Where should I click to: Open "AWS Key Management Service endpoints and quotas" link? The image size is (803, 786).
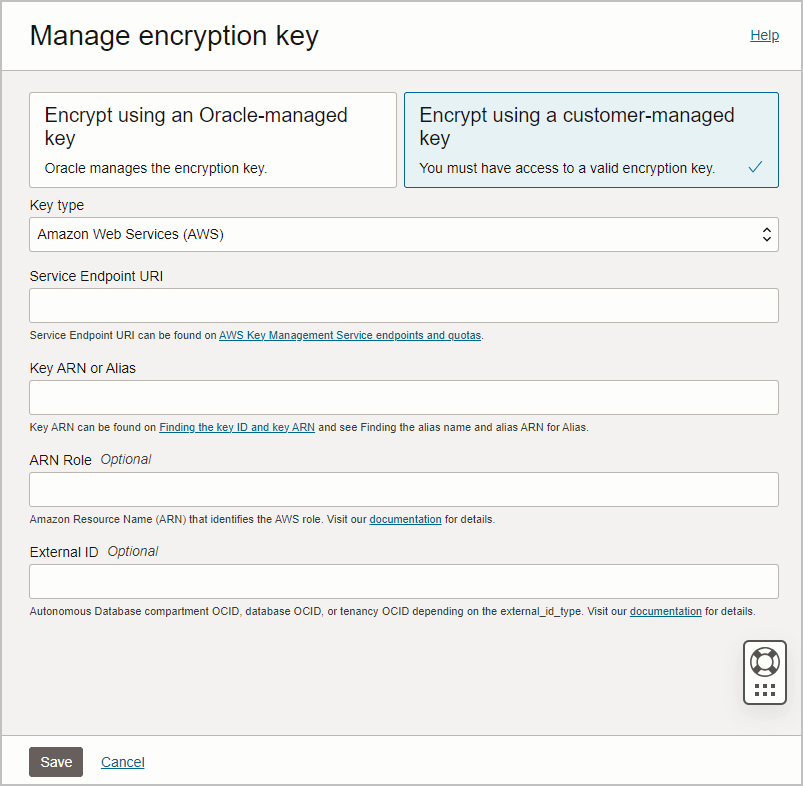click(x=349, y=335)
